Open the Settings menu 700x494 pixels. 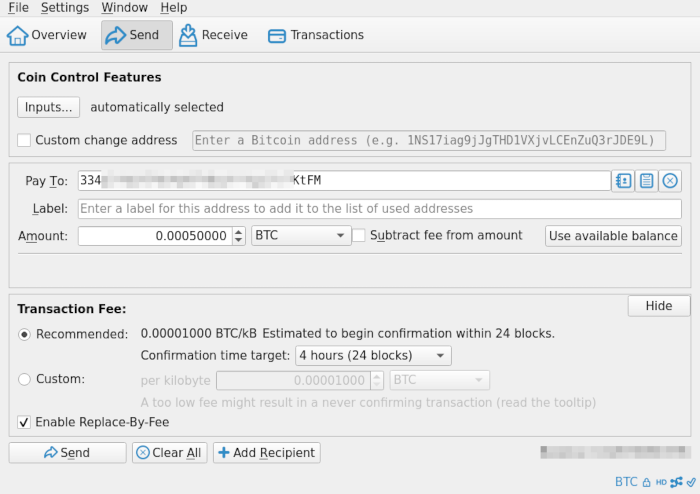tap(65, 8)
